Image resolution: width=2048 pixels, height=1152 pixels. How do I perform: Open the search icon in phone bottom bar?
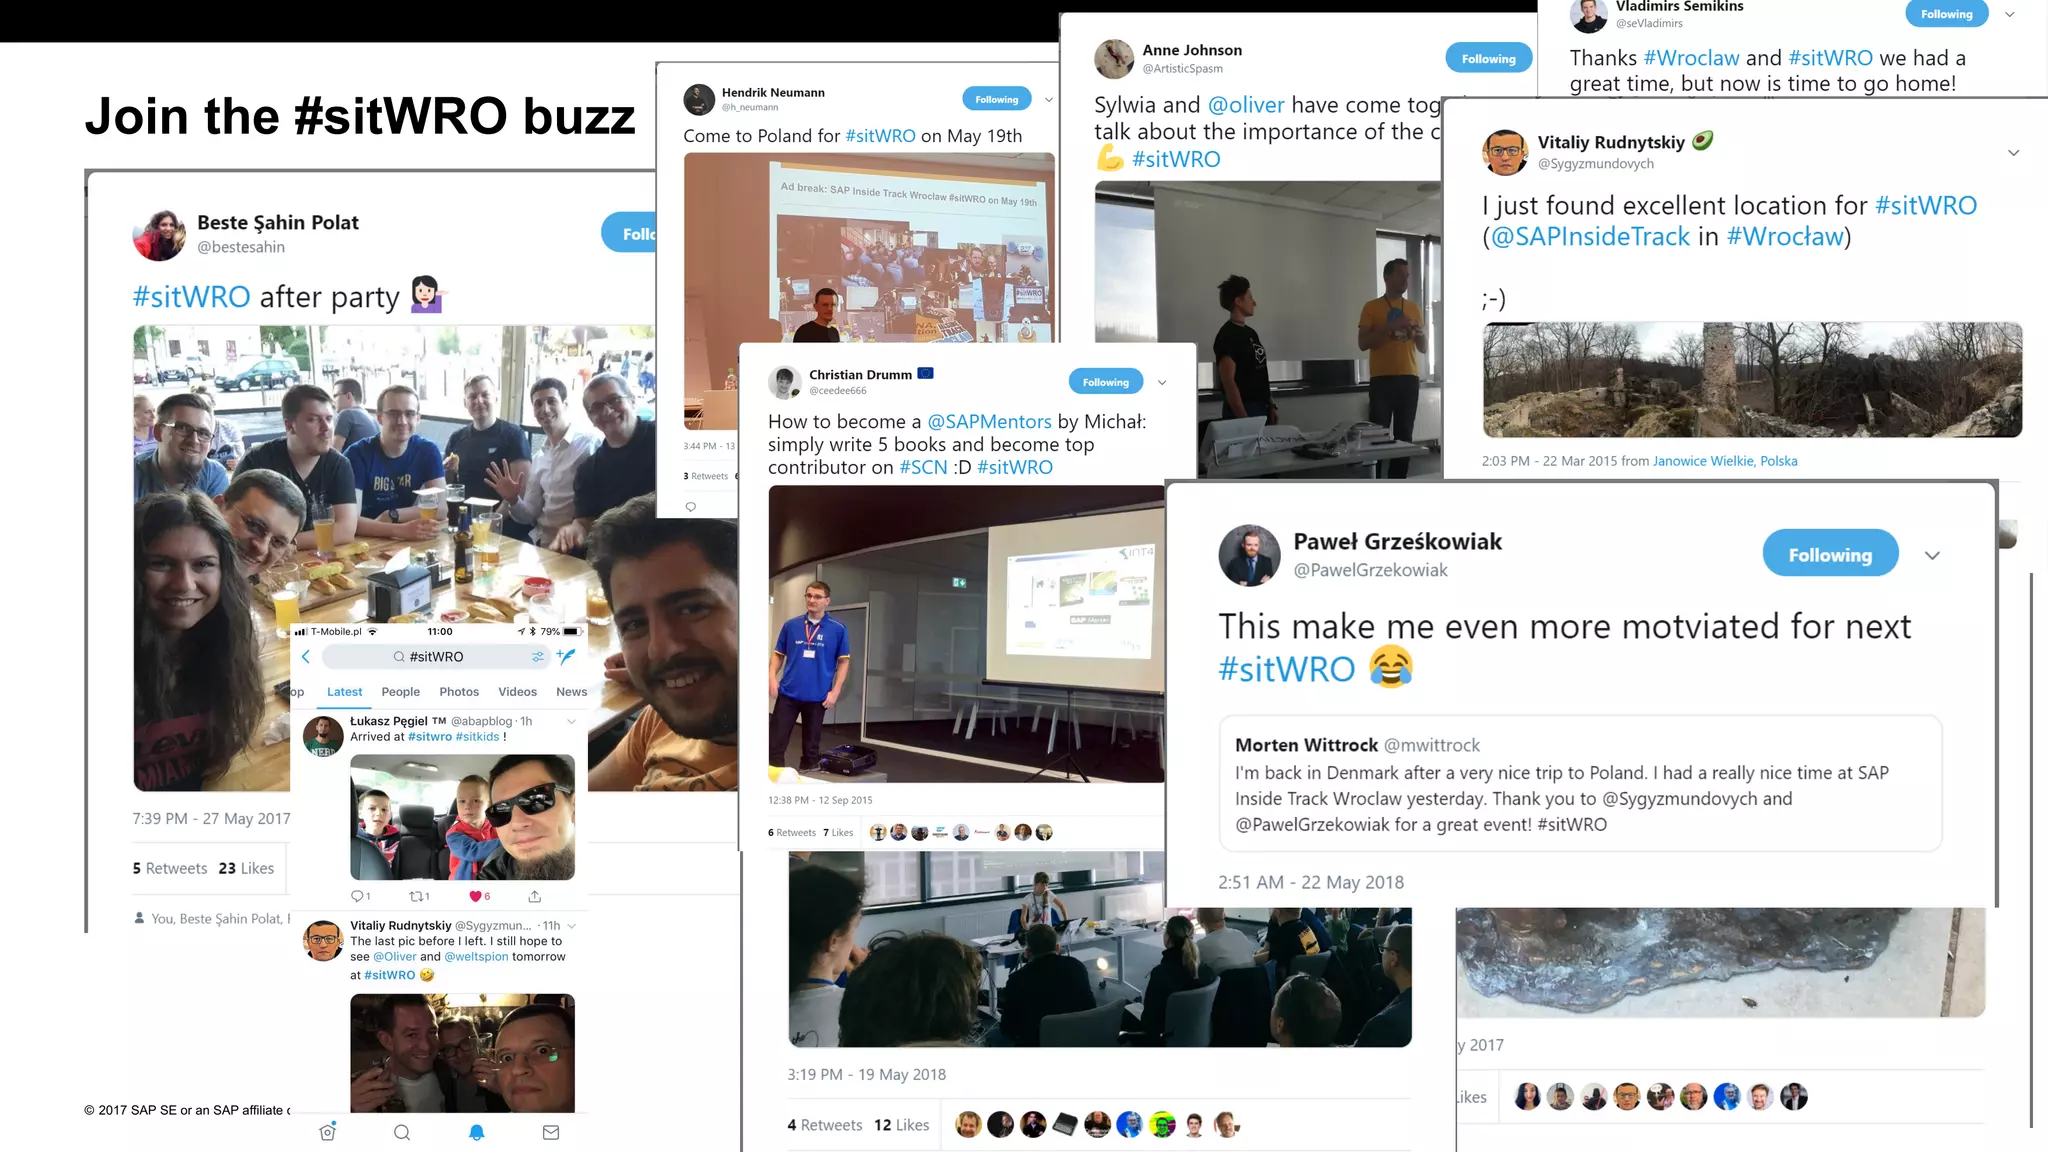(402, 1132)
